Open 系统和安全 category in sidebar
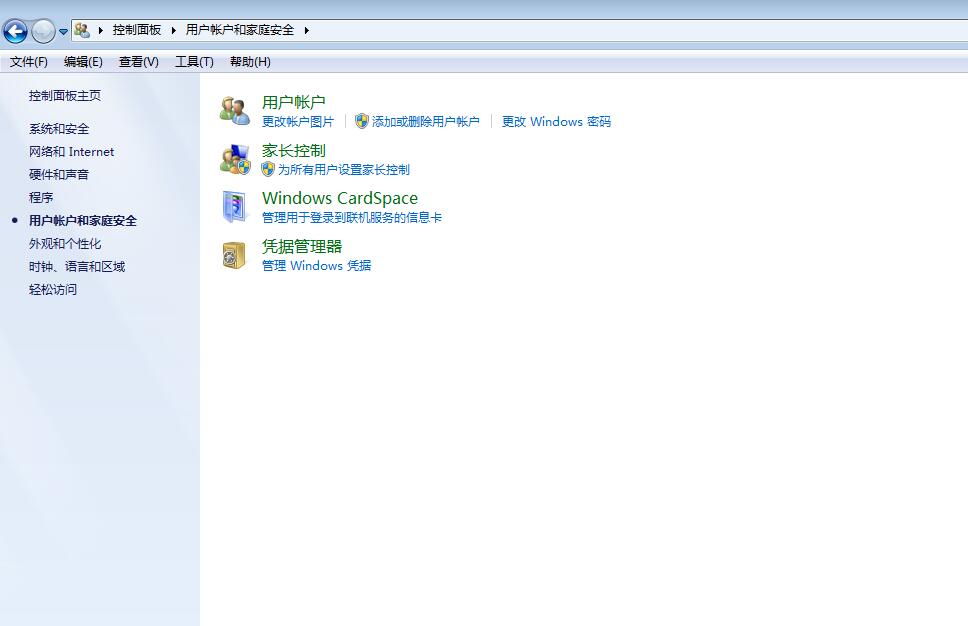 point(59,129)
